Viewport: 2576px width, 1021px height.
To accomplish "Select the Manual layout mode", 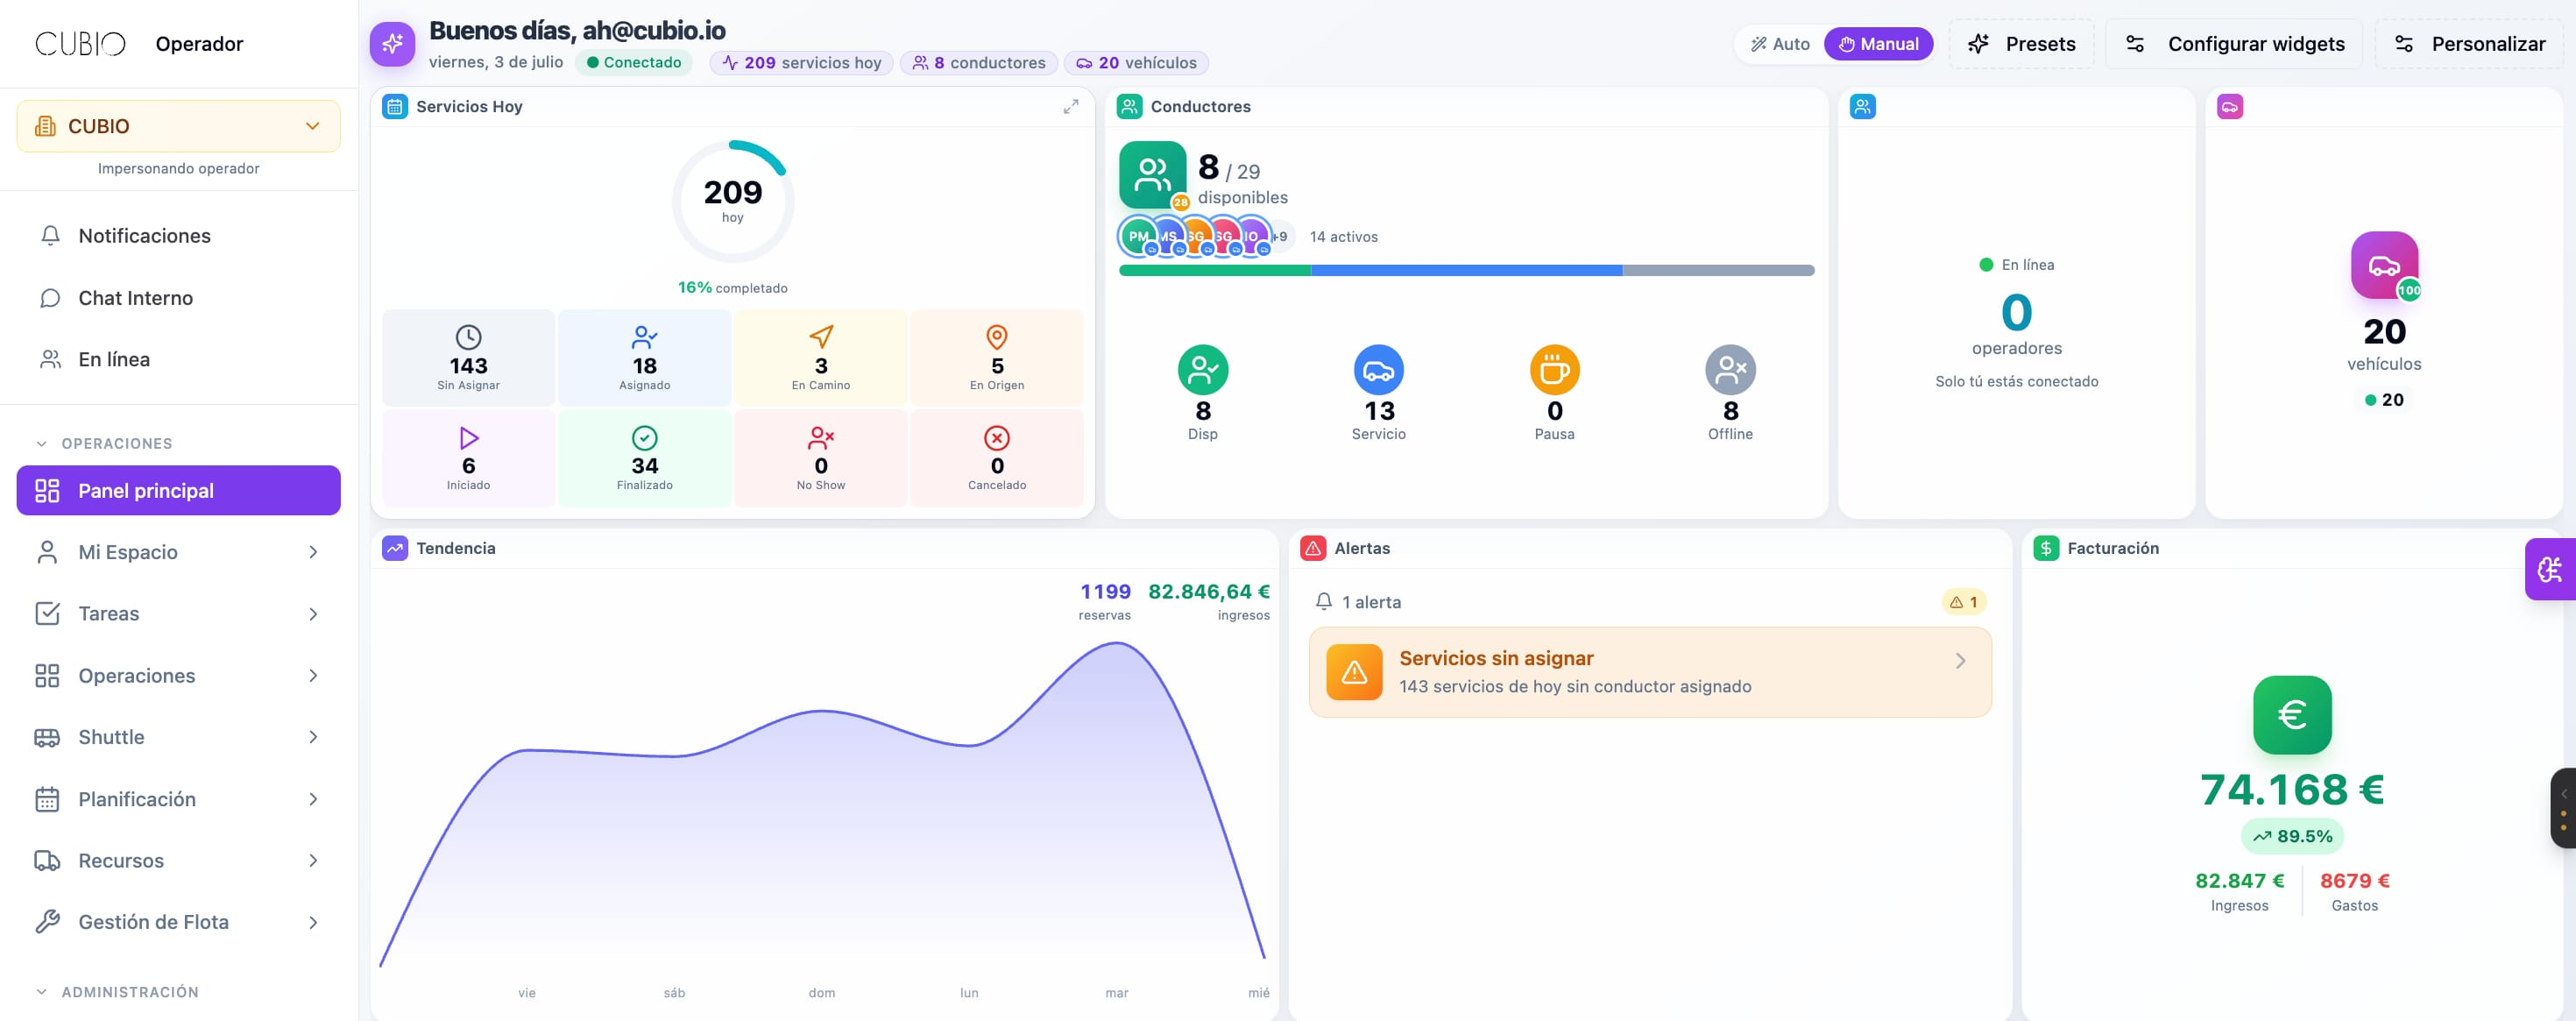I will tap(1878, 44).
